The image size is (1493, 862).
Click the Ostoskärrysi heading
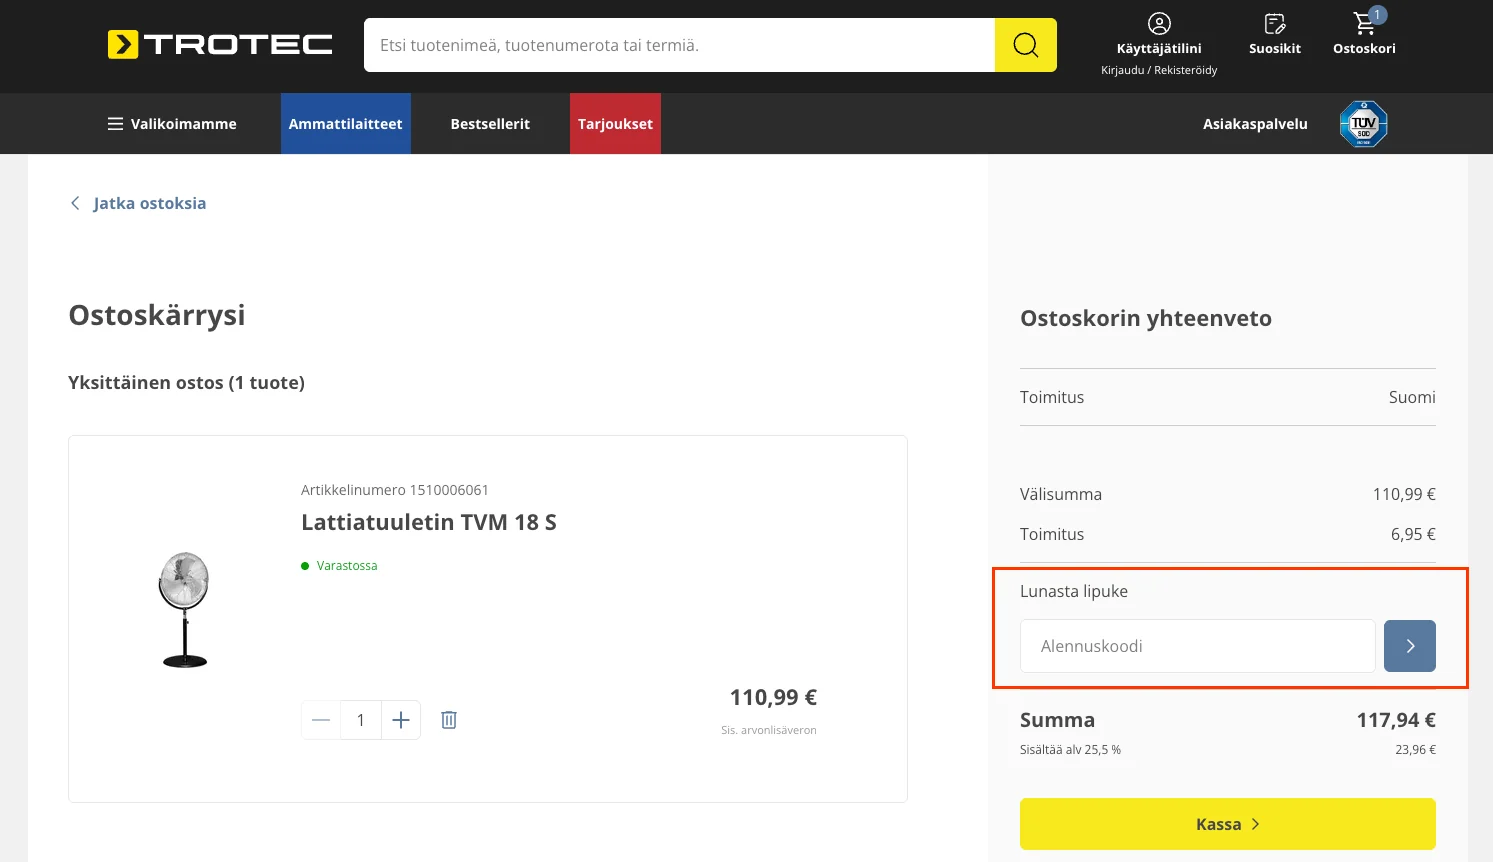(x=157, y=315)
